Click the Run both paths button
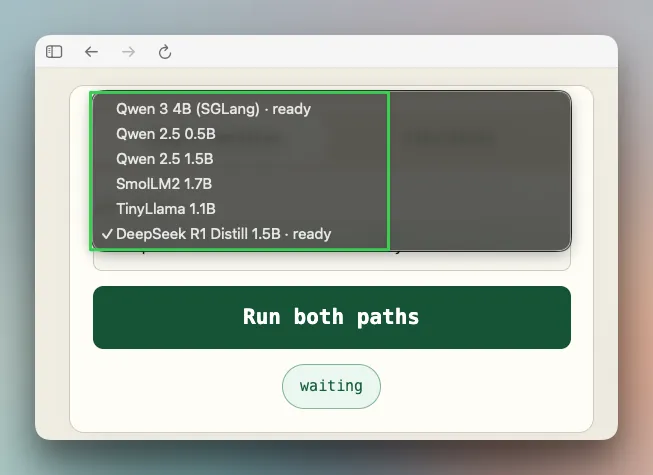The height and width of the screenshot is (475, 653). coord(332,317)
